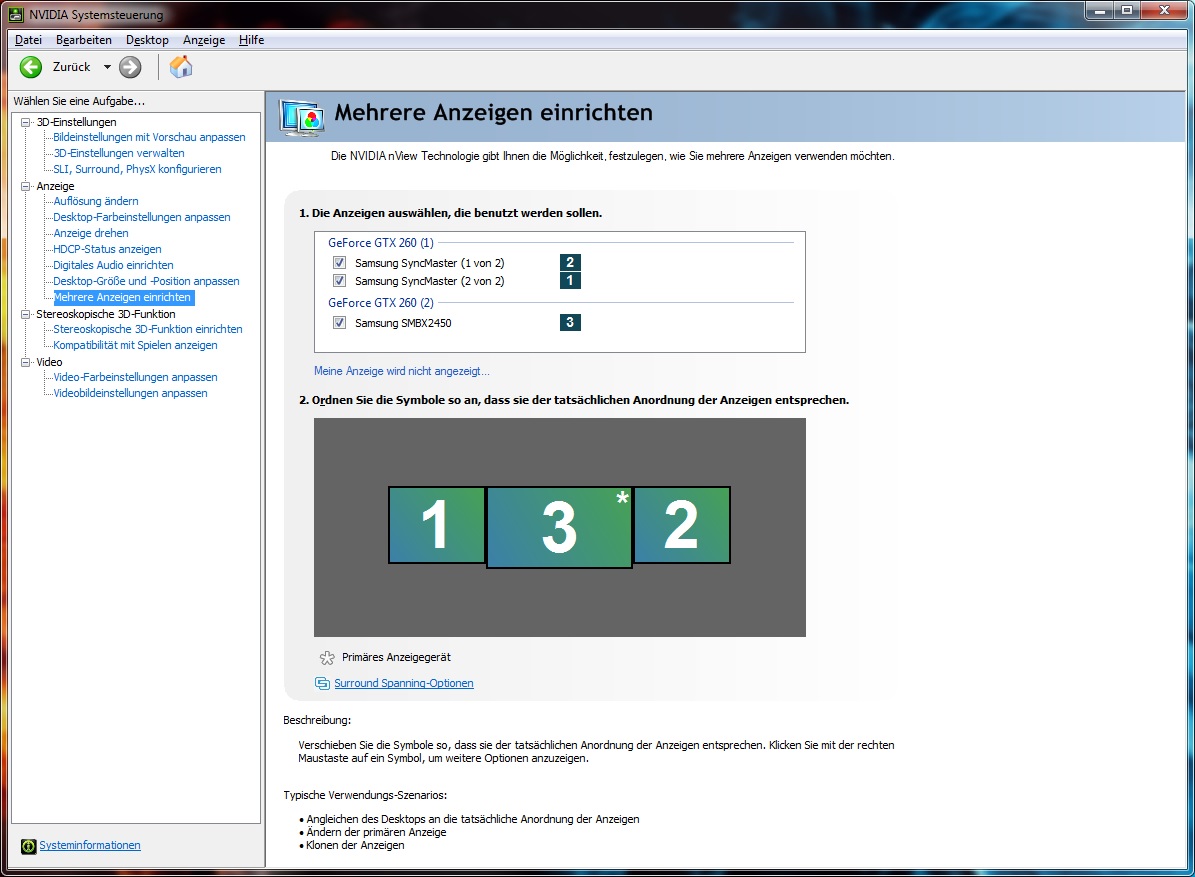
Task: Select Mehrere Anzeigen einrichten tree item
Action: pyautogui.click(x=123, y=297)
